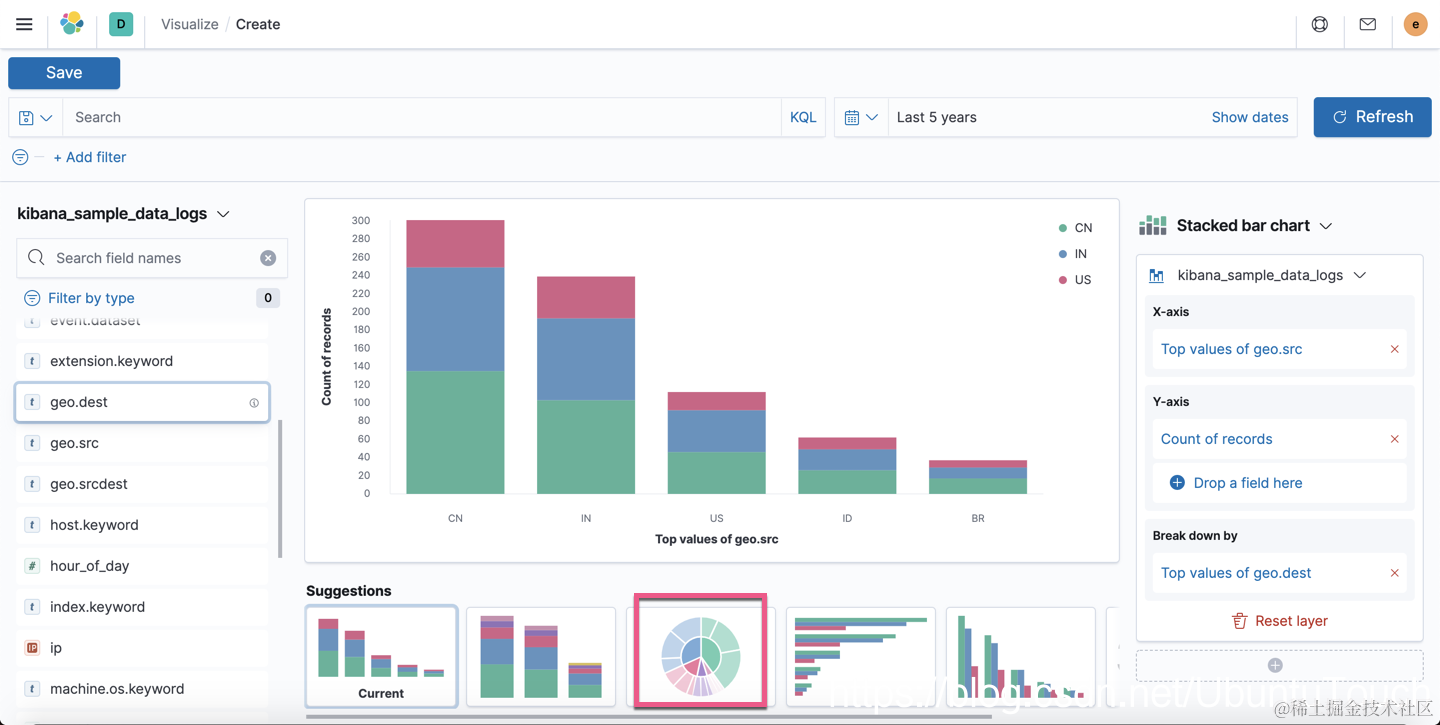Screen dimensions: 1440x725
Task: Click Show dates link
Action: pyautogui.click(x=1250, y=117)
